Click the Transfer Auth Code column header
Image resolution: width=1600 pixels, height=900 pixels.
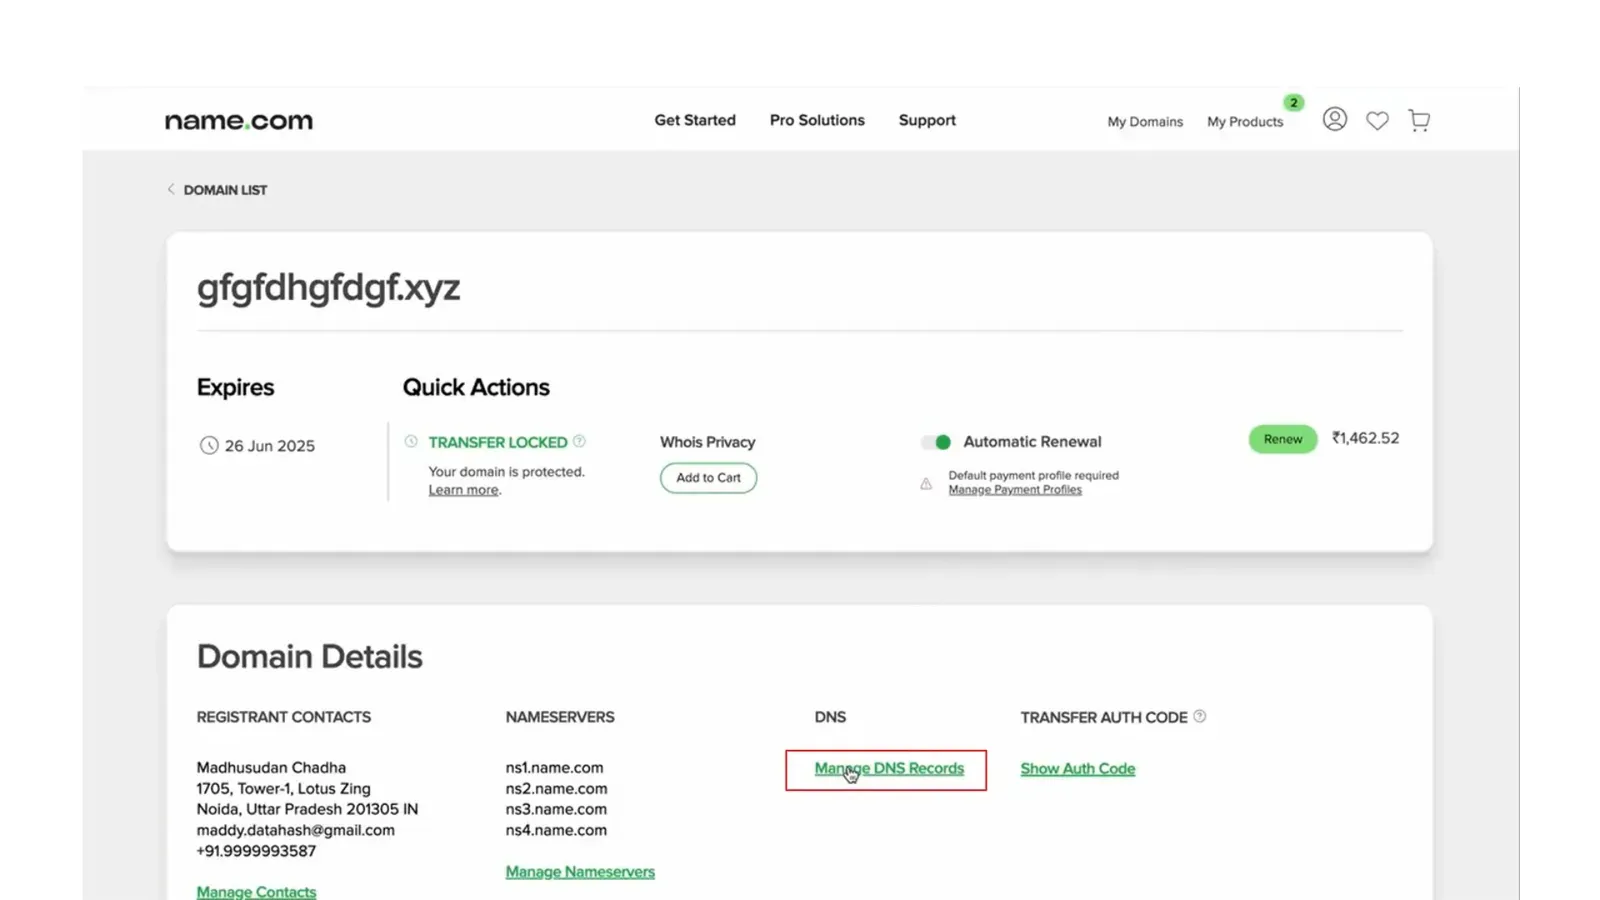(1104, 717)
